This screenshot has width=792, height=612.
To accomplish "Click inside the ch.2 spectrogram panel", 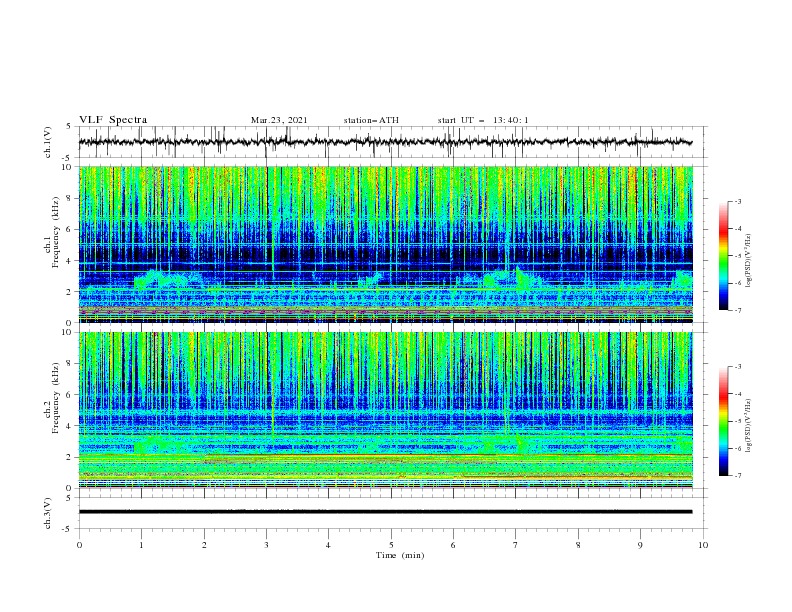I will click(x=386, y=410).
